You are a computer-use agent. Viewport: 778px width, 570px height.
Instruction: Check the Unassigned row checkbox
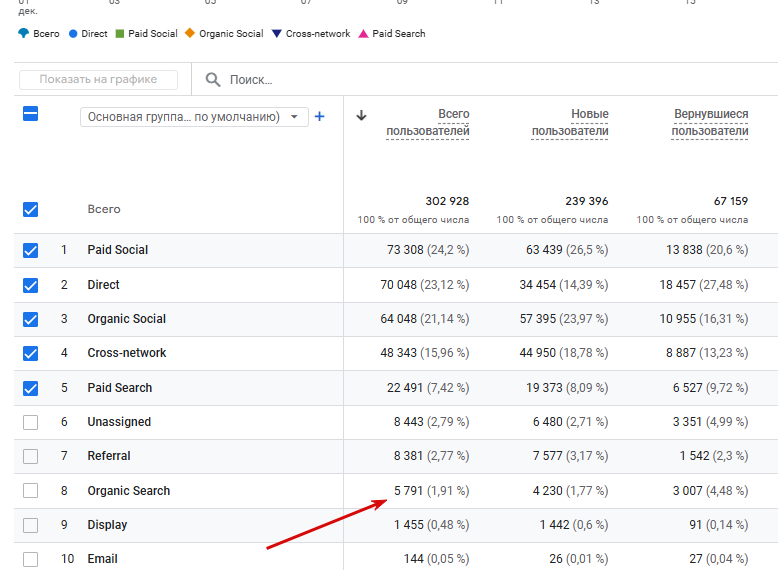tap(30, 422)
